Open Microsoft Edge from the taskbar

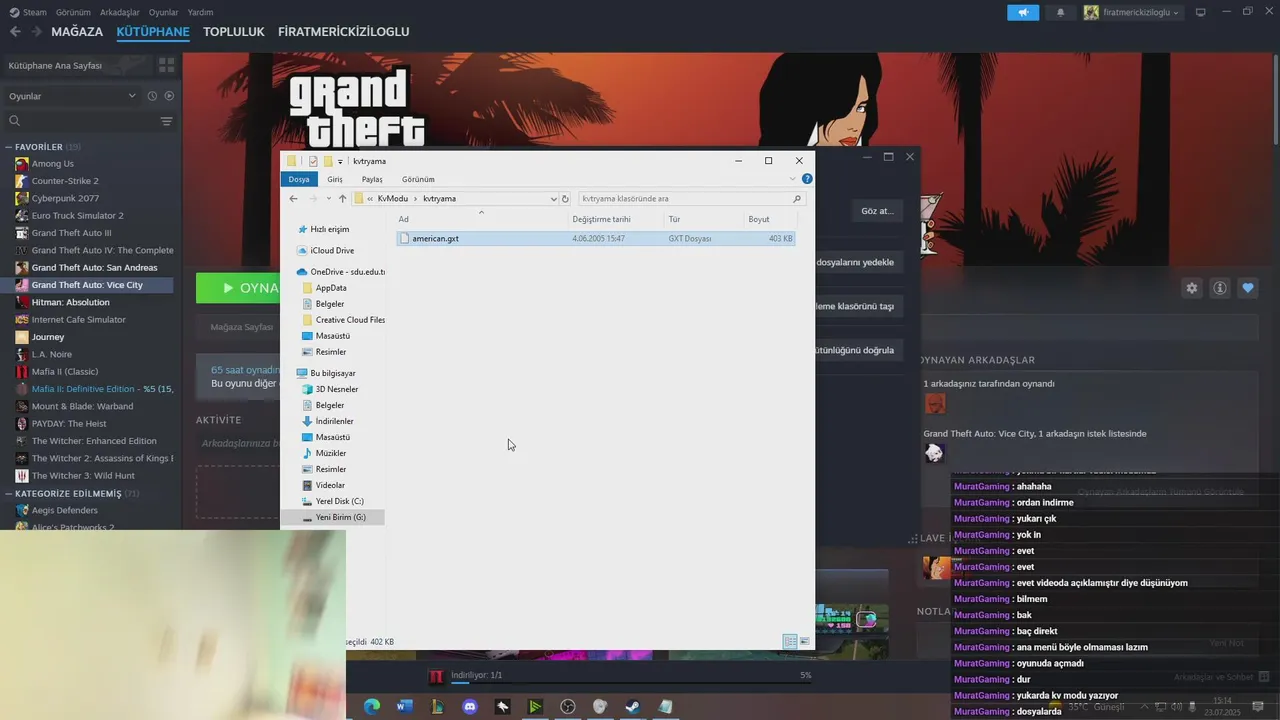372,706
